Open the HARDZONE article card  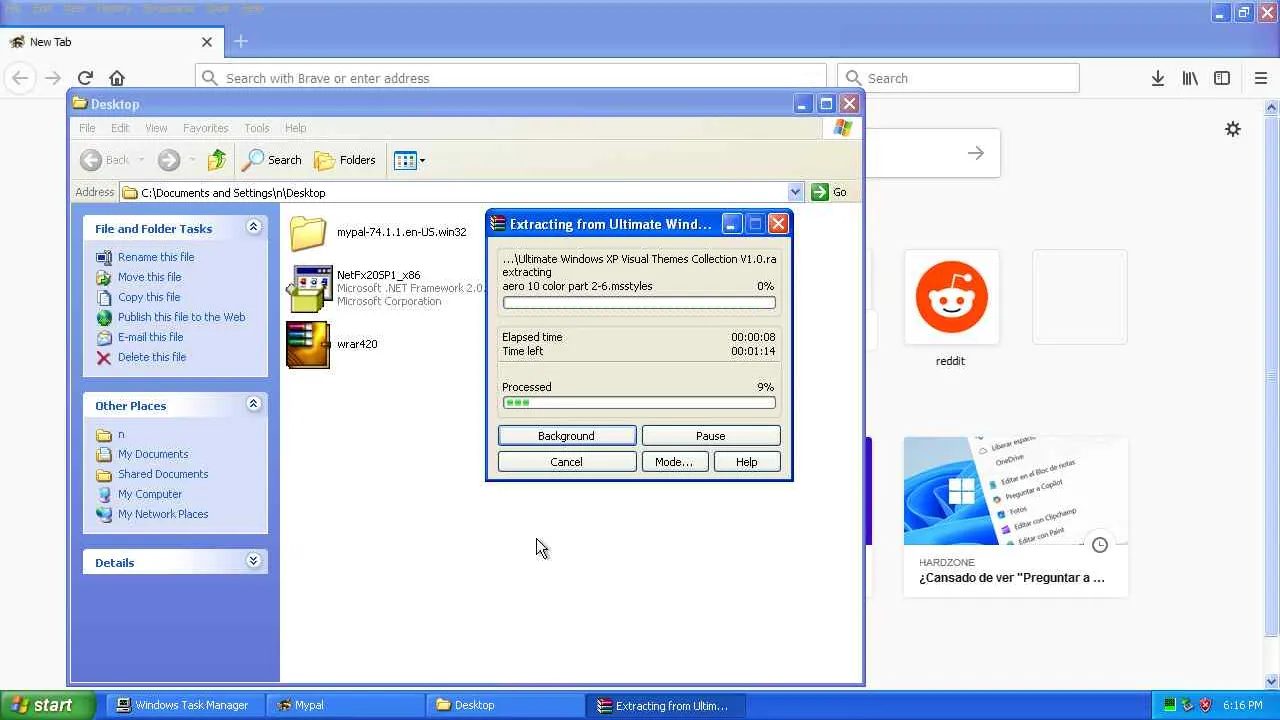(1015, 517)
